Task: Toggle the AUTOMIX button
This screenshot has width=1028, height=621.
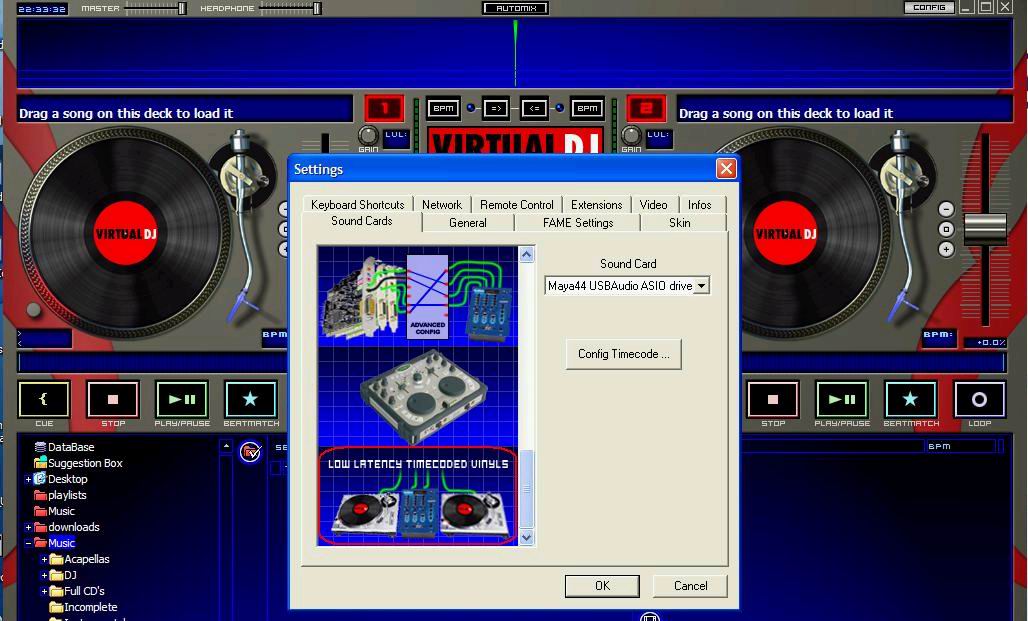Action: 516,8
